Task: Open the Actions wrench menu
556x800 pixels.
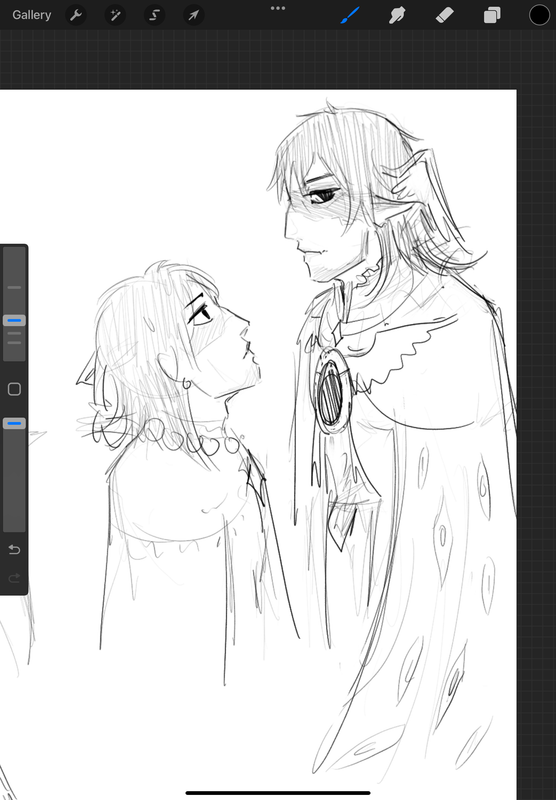Action: coord(76,15)
